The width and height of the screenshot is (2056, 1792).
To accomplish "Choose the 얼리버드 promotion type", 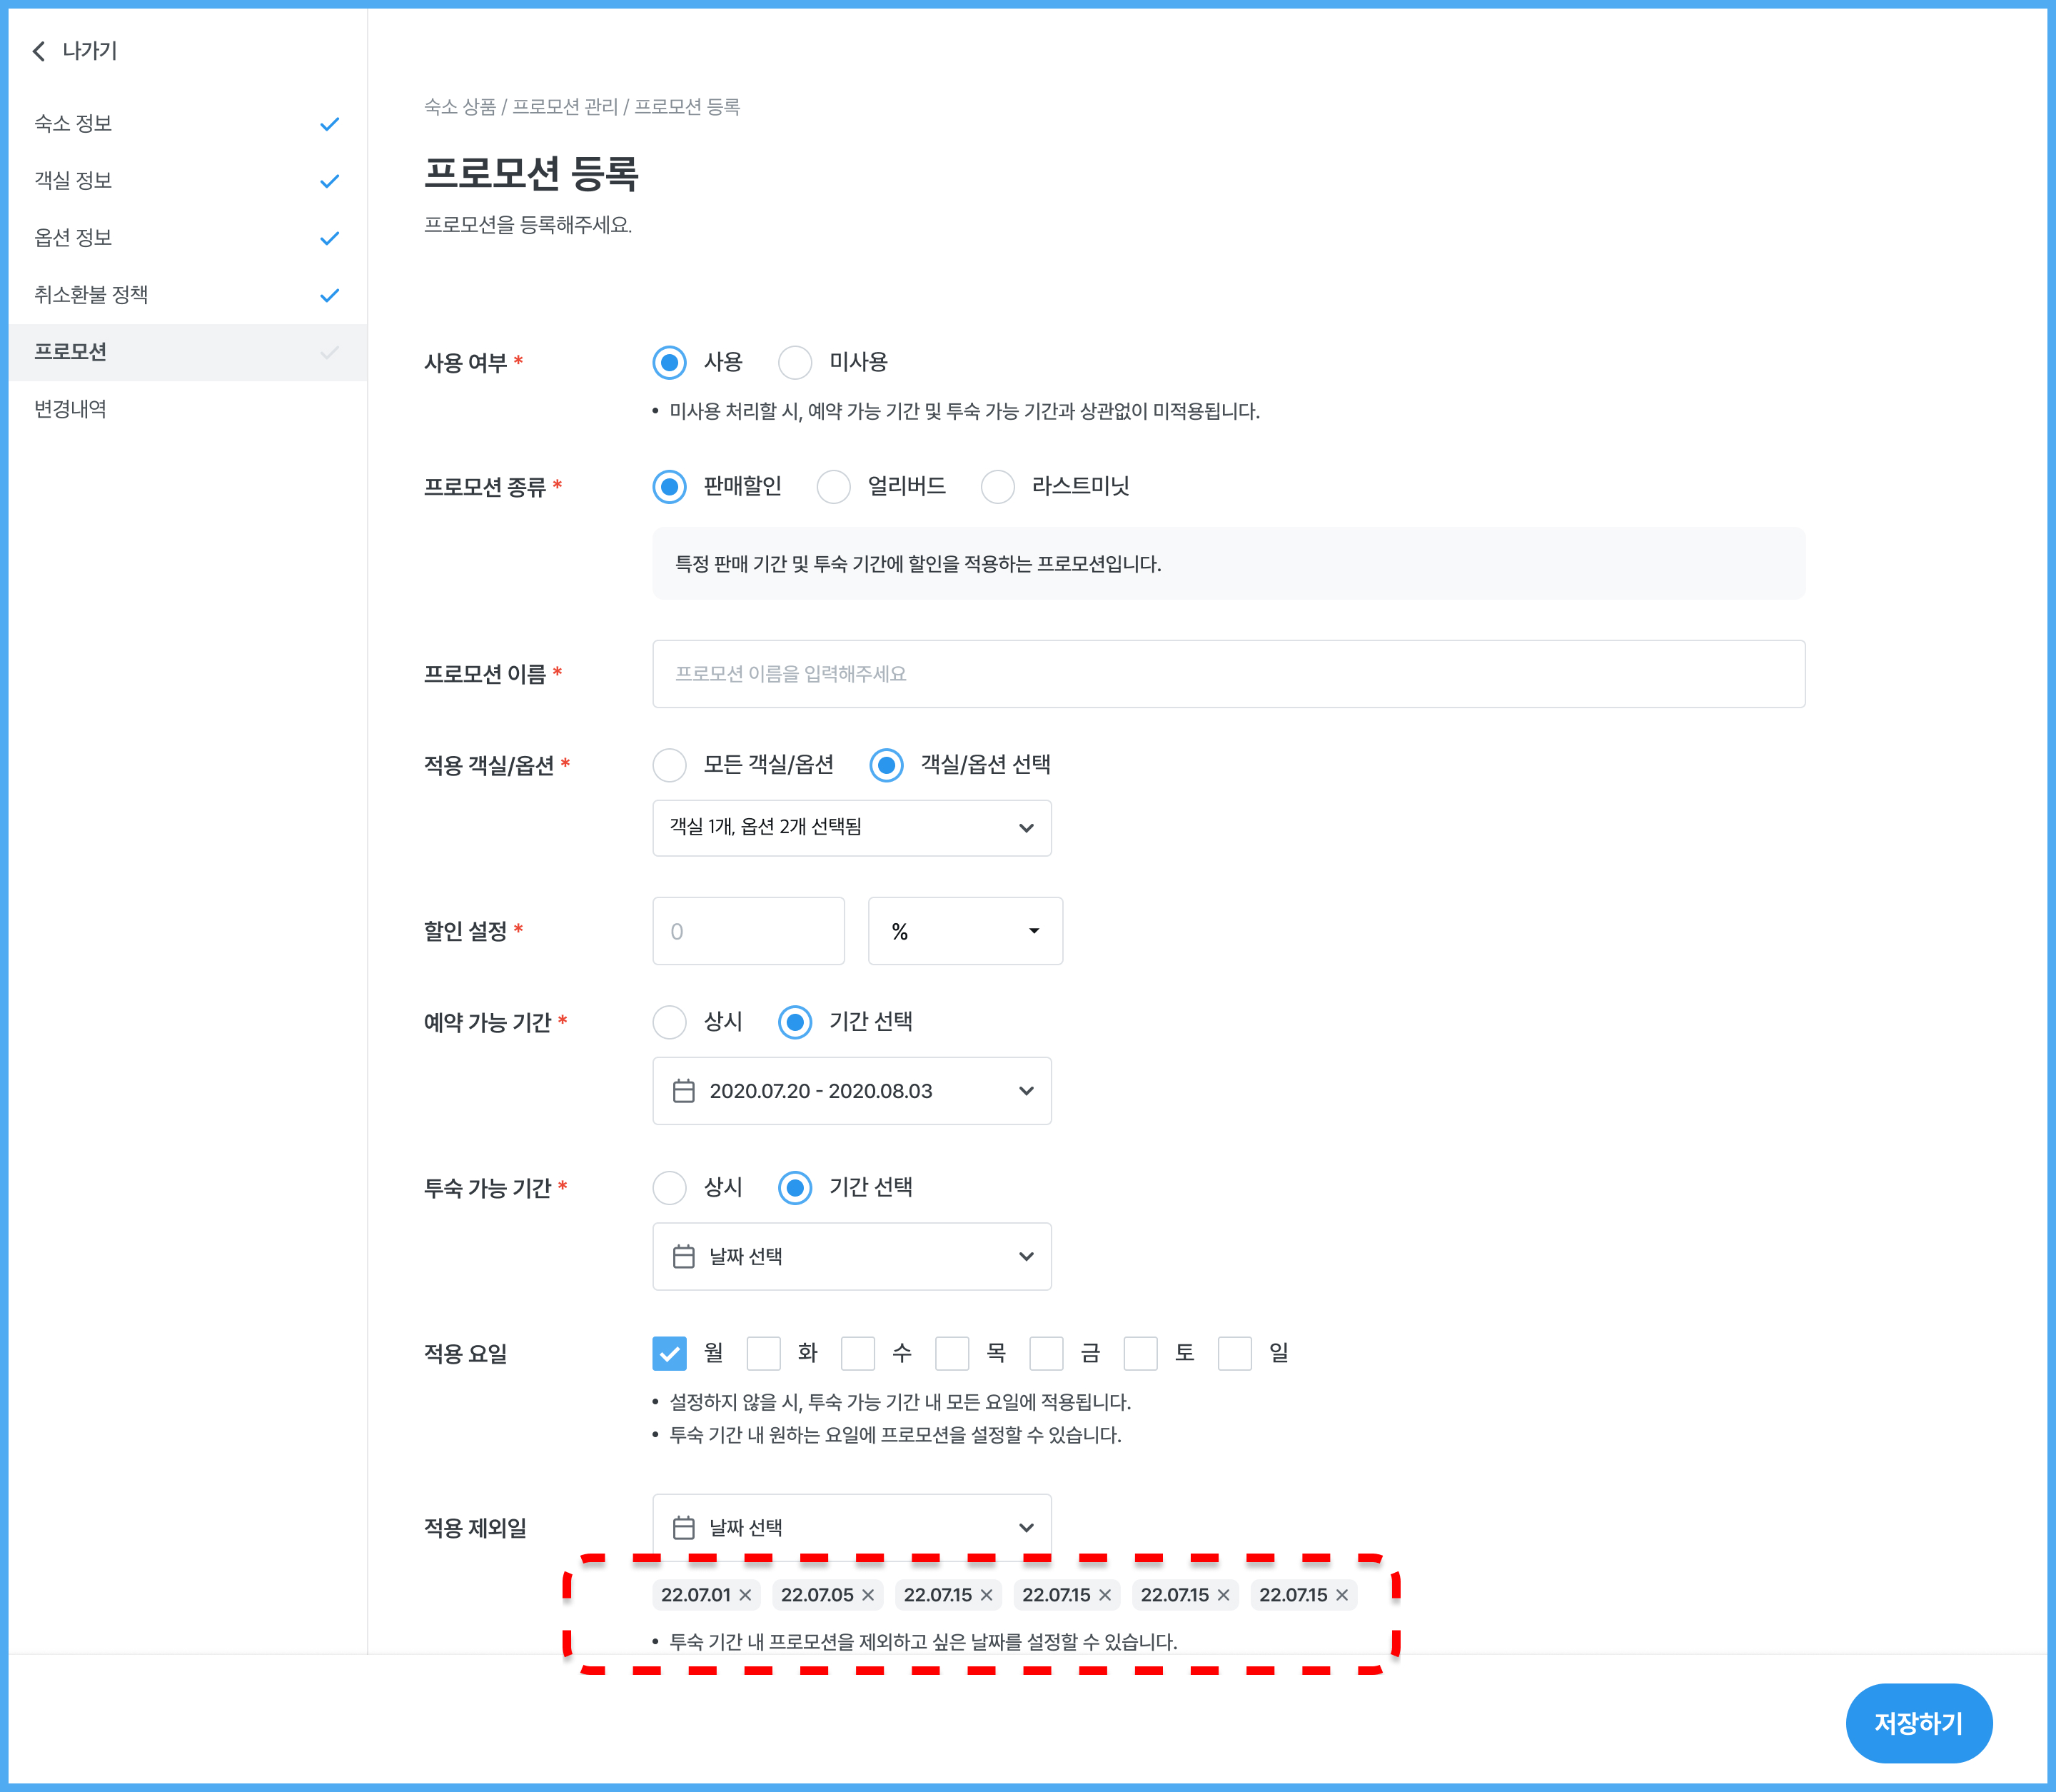I will click(833, 487).
